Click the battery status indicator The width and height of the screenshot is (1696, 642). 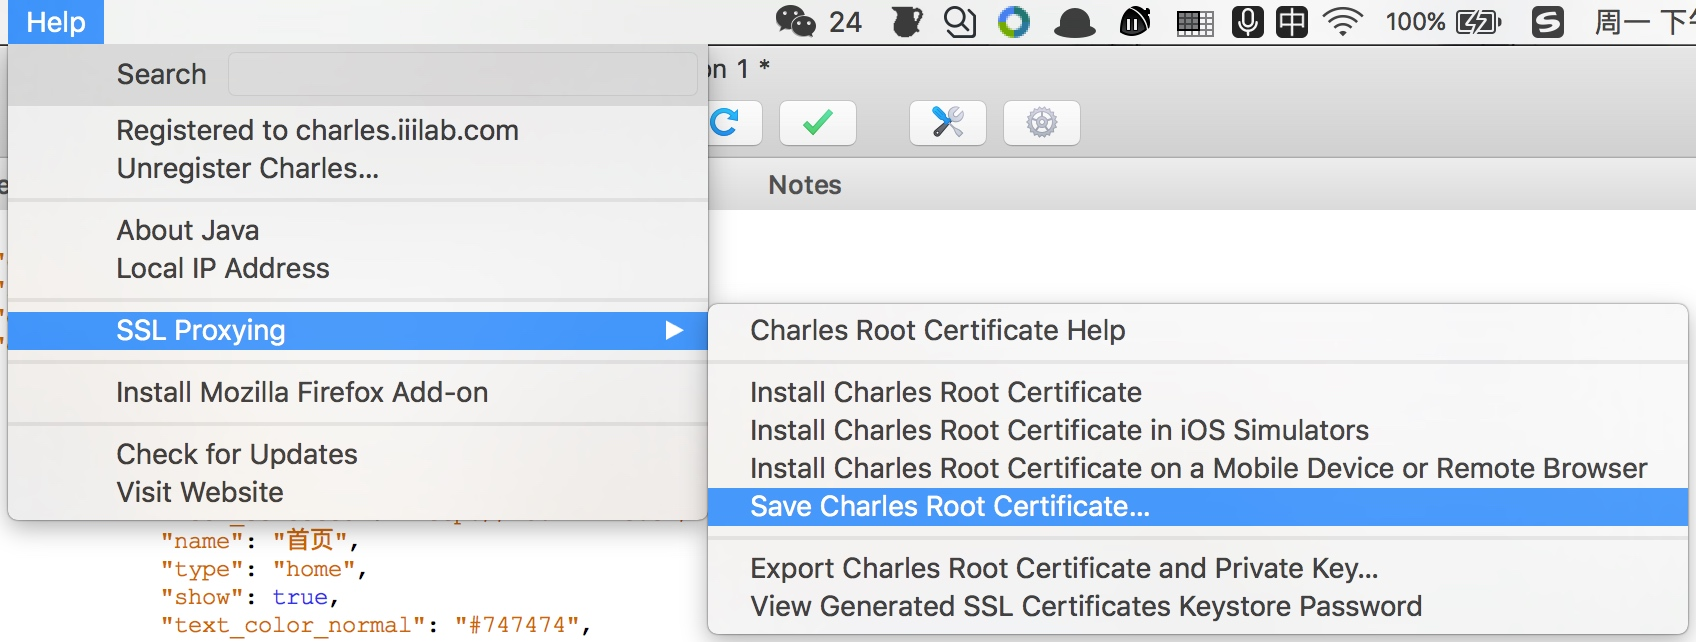tap(1443, 21)
